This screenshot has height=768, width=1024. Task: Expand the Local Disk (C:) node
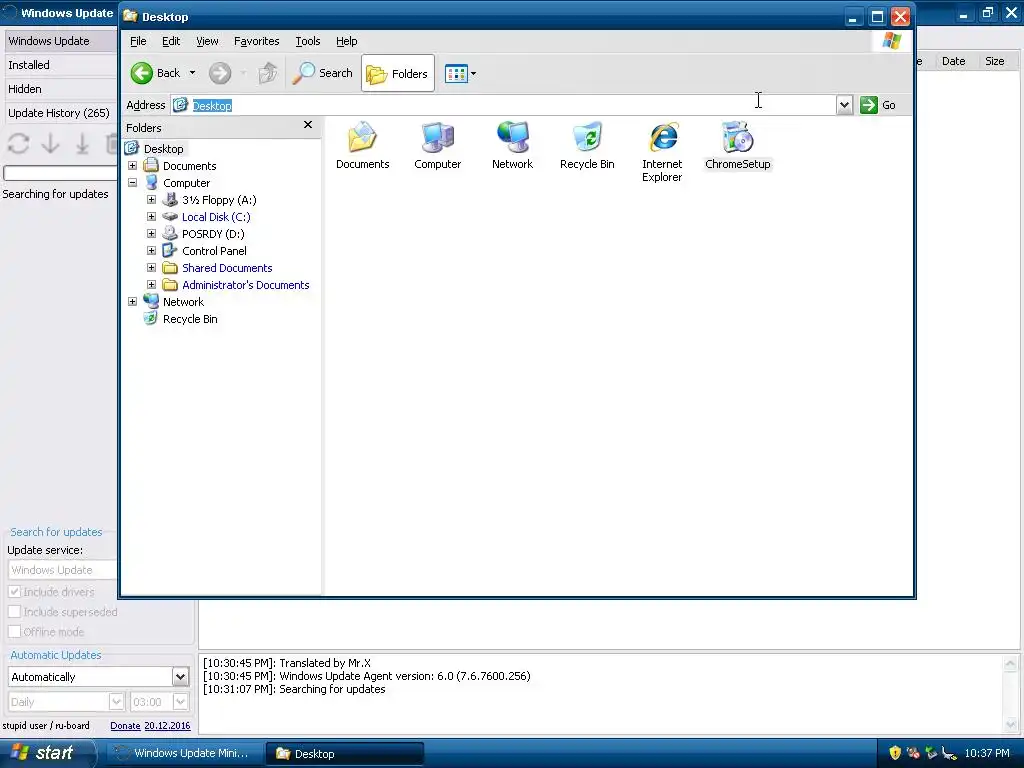[x=152, y=217]
